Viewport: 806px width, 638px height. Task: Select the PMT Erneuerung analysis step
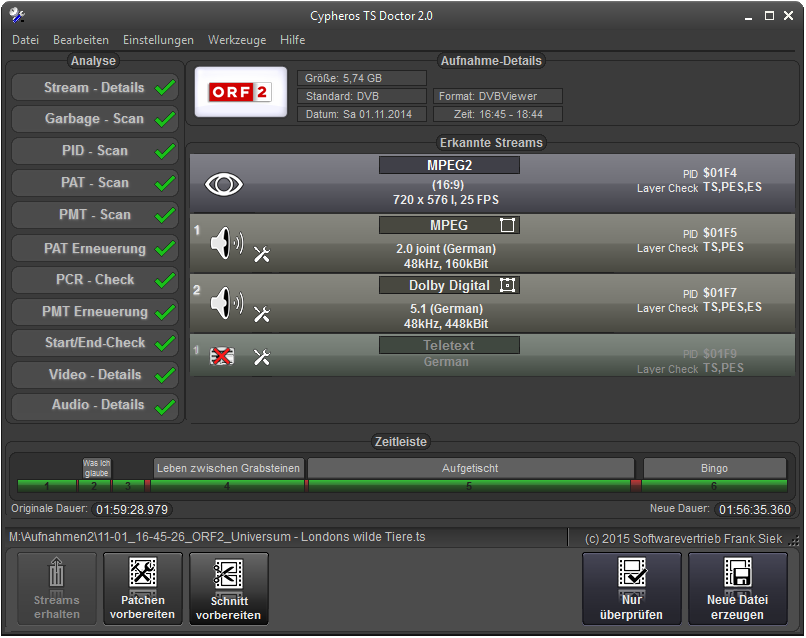click(x=95, y=312)
